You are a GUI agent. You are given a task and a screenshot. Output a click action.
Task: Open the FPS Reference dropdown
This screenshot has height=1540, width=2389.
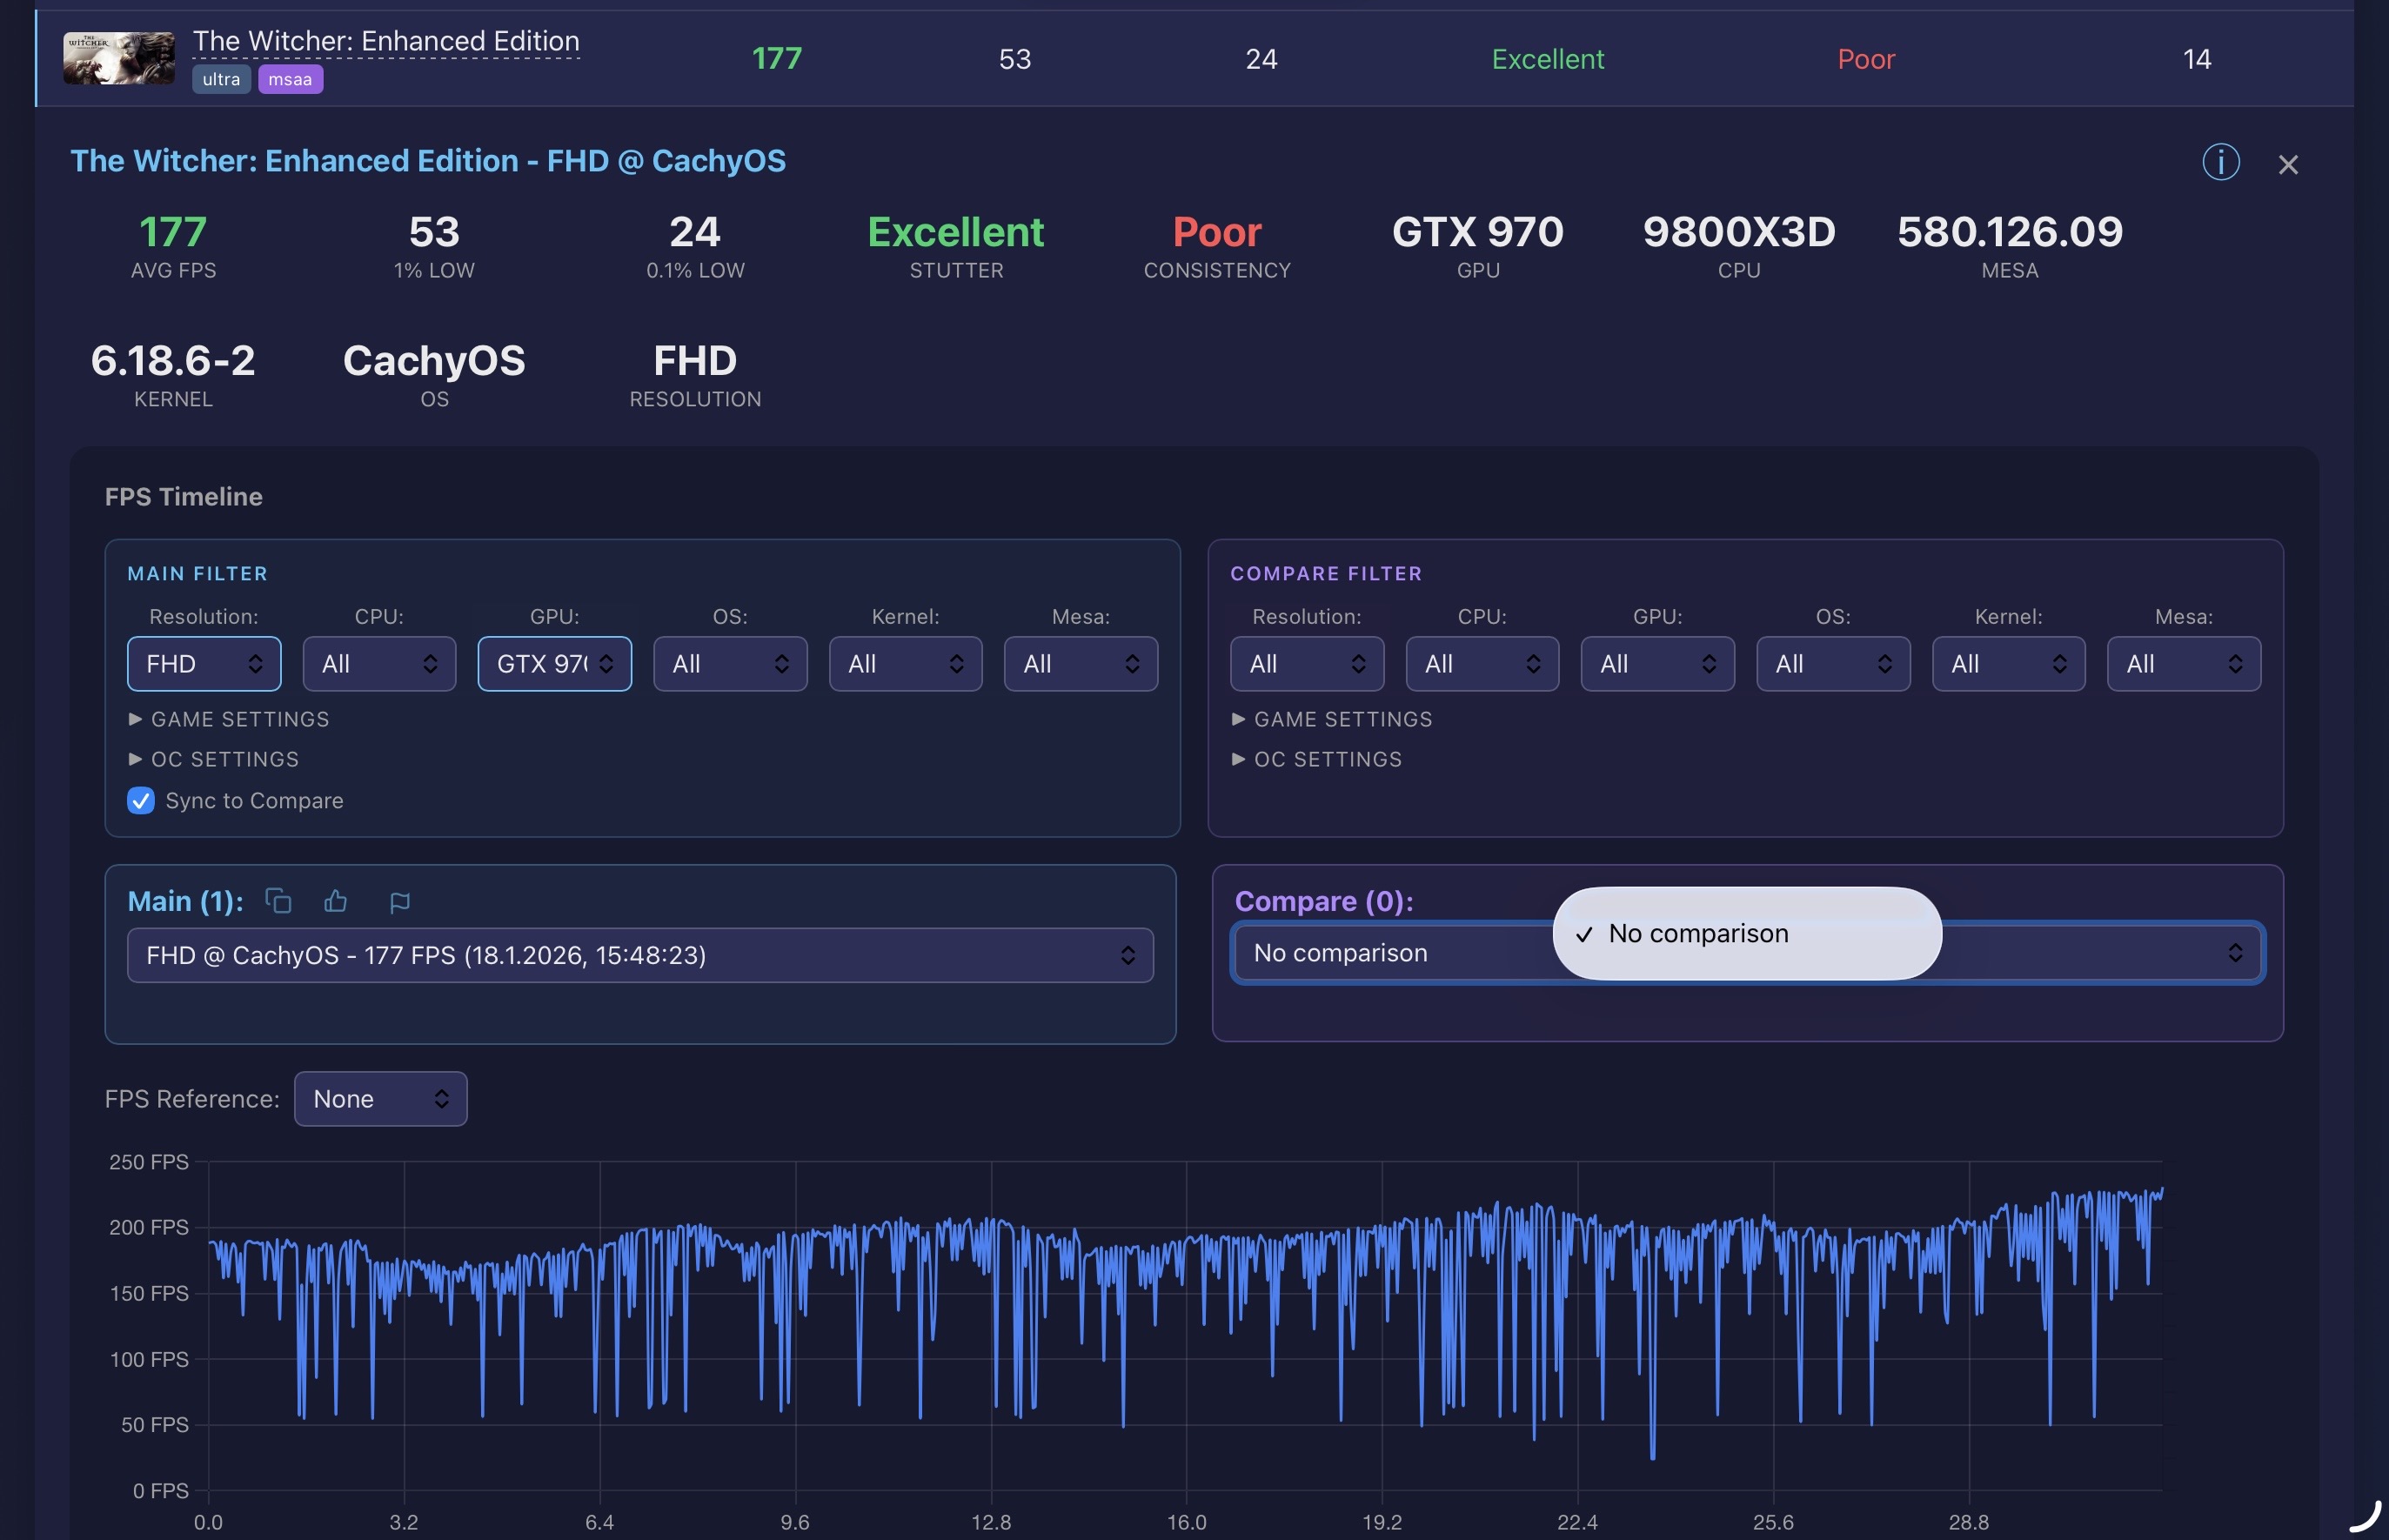coord(380,1099)
